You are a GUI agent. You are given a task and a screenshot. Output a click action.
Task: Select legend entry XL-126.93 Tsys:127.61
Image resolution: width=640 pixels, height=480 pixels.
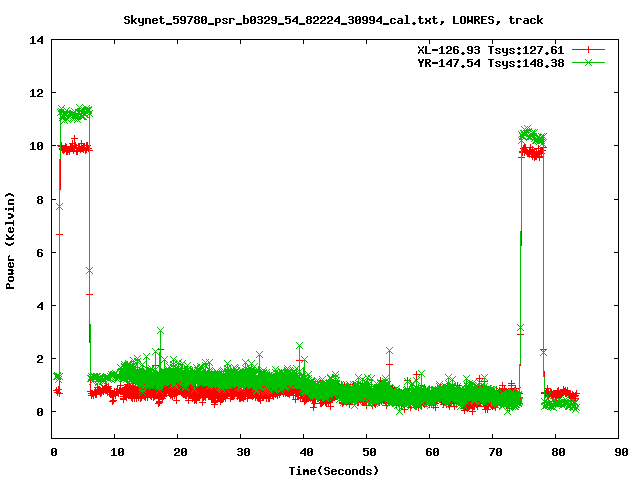(x=491, y=50)
